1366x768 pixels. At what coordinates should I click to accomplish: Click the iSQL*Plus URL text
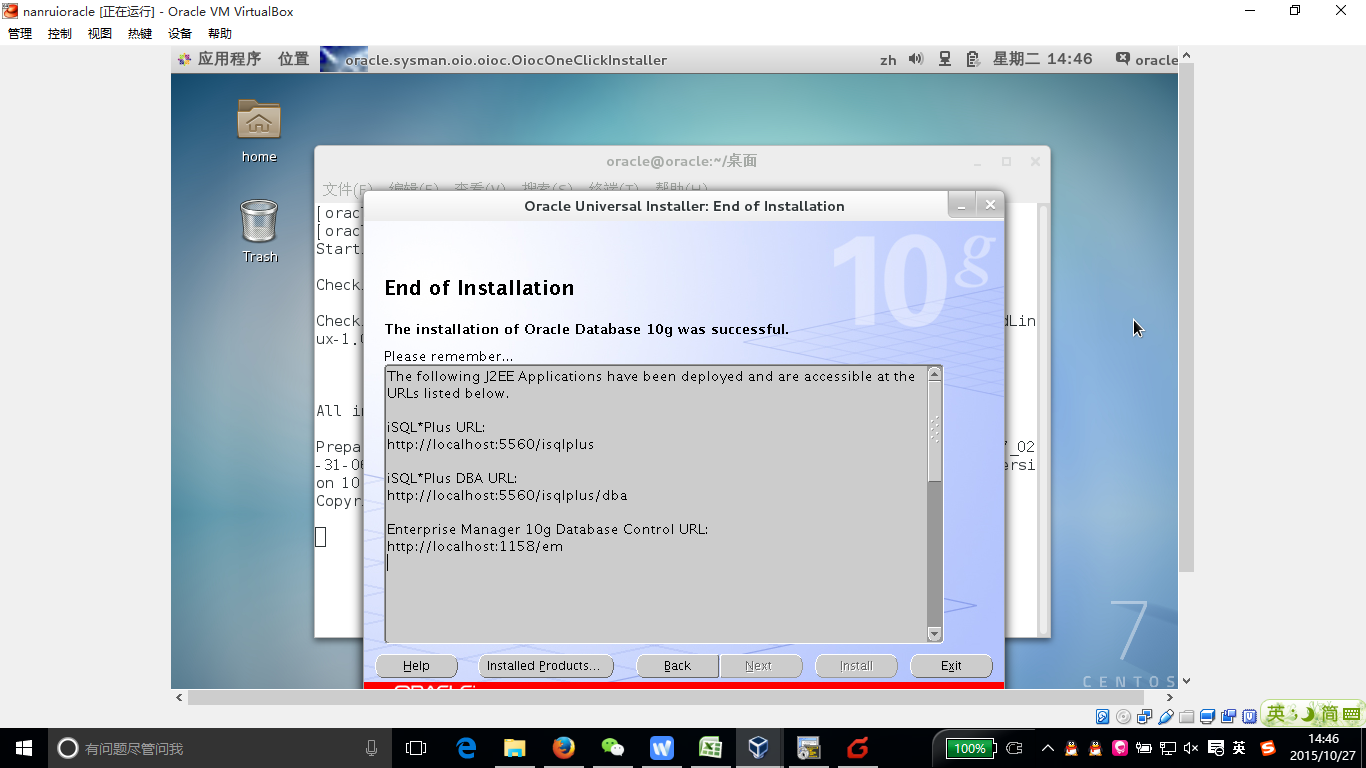click(490, 444)
